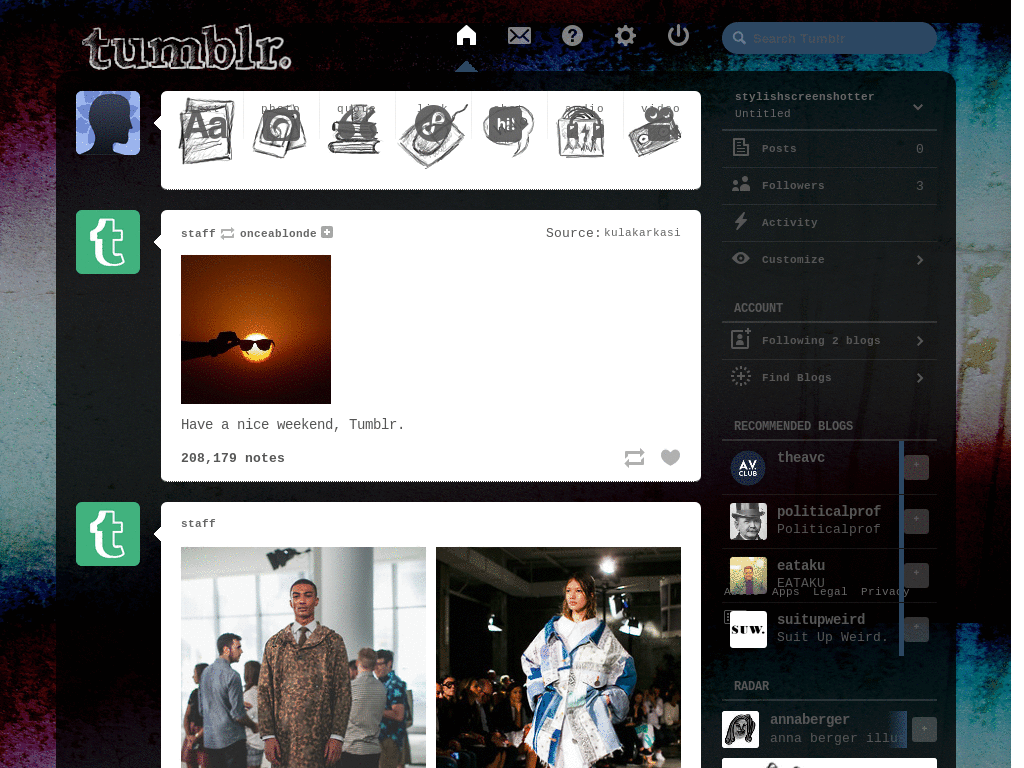Screen dimensions: 1024x768
Task: Open politicalprof recommended blog
Action: (x=829, y=511)
